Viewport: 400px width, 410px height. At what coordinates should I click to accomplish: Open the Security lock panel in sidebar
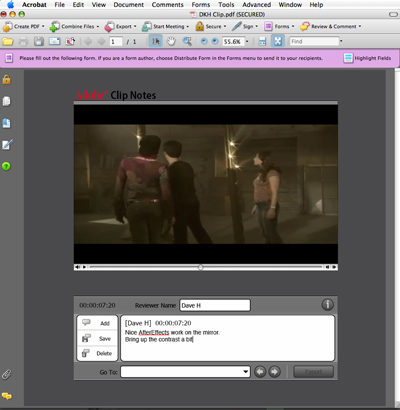(7, 79)
